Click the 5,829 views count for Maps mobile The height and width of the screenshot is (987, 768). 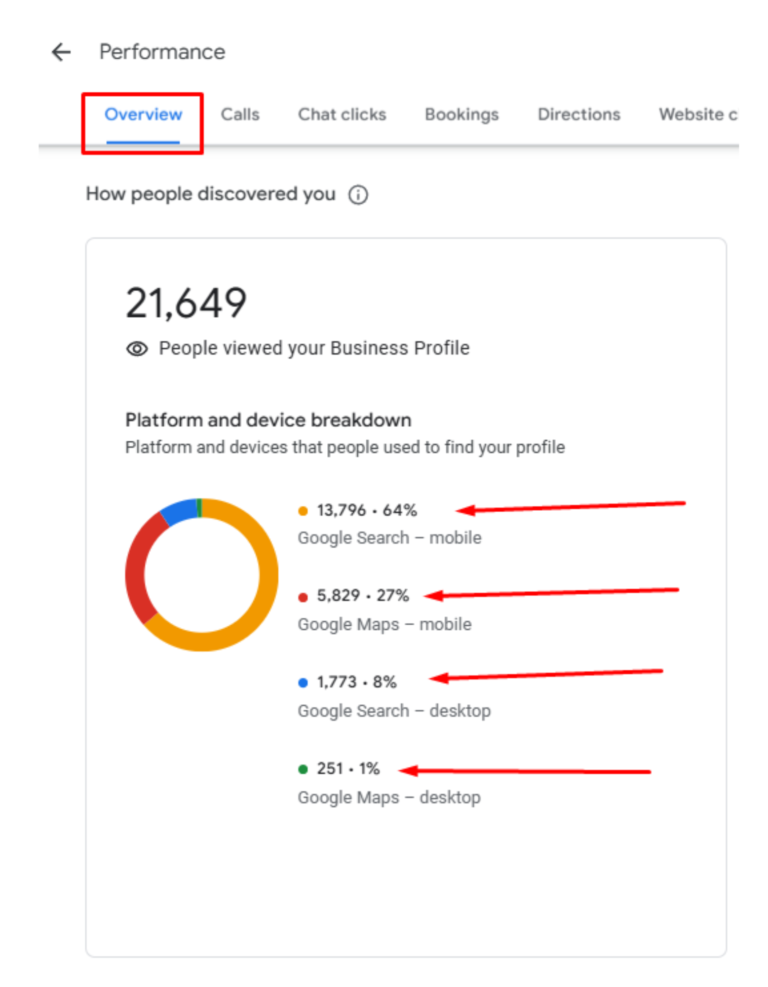(x=340, y=595)
